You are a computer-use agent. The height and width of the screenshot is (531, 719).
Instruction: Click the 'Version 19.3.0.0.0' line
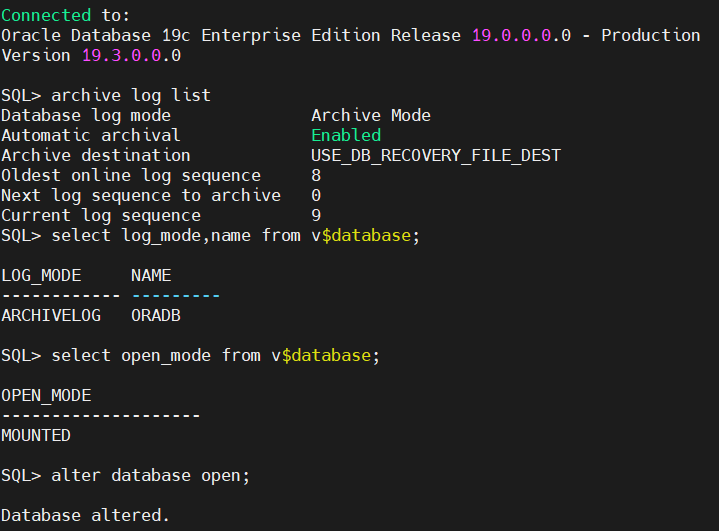pos(91,55)
